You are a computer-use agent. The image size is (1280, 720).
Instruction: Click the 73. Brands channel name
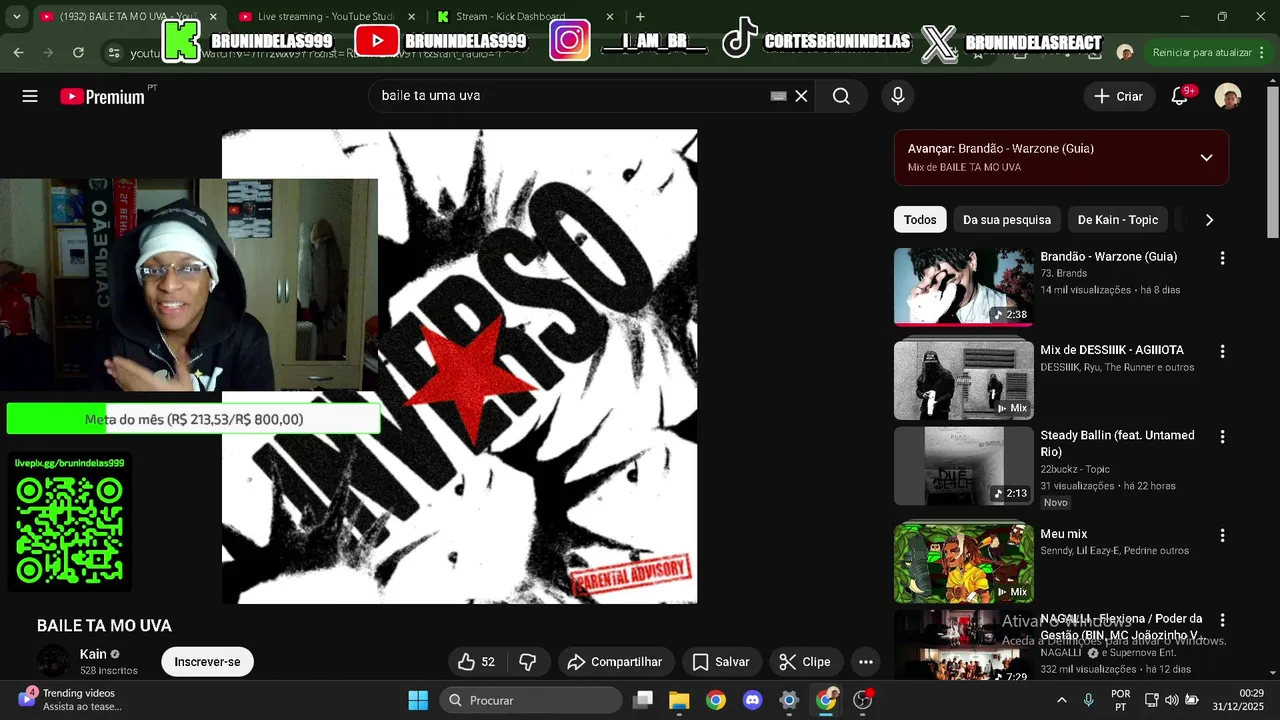click(x=1063, y=273)
